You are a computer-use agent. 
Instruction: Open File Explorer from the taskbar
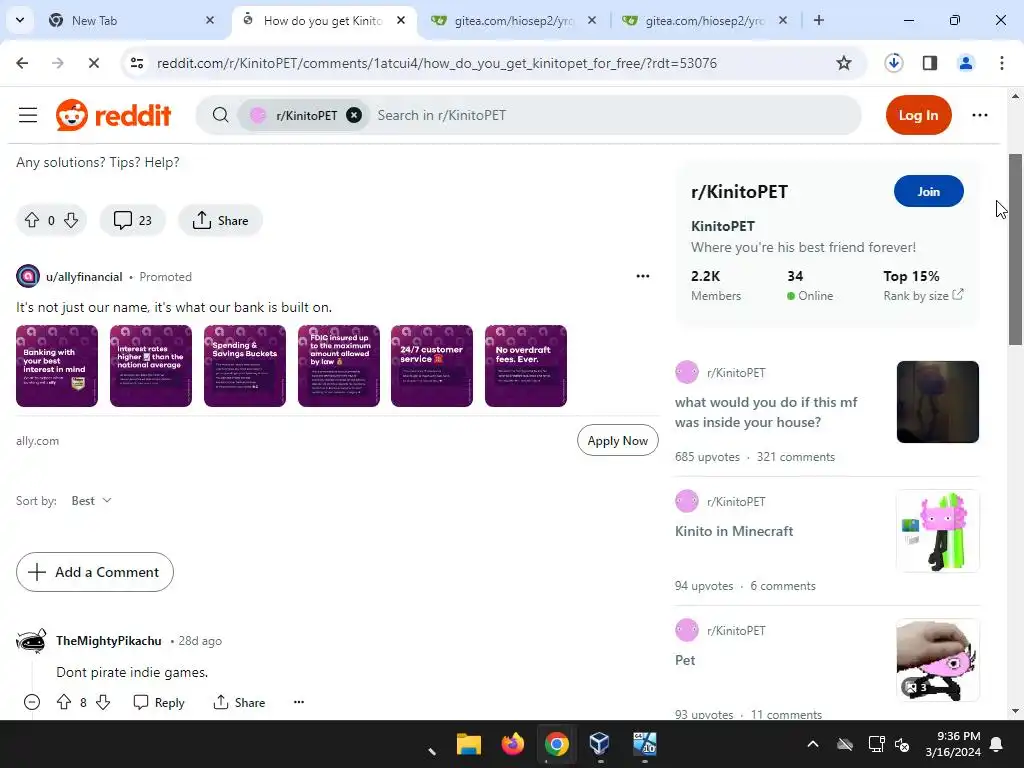click(x=469, y=744)
